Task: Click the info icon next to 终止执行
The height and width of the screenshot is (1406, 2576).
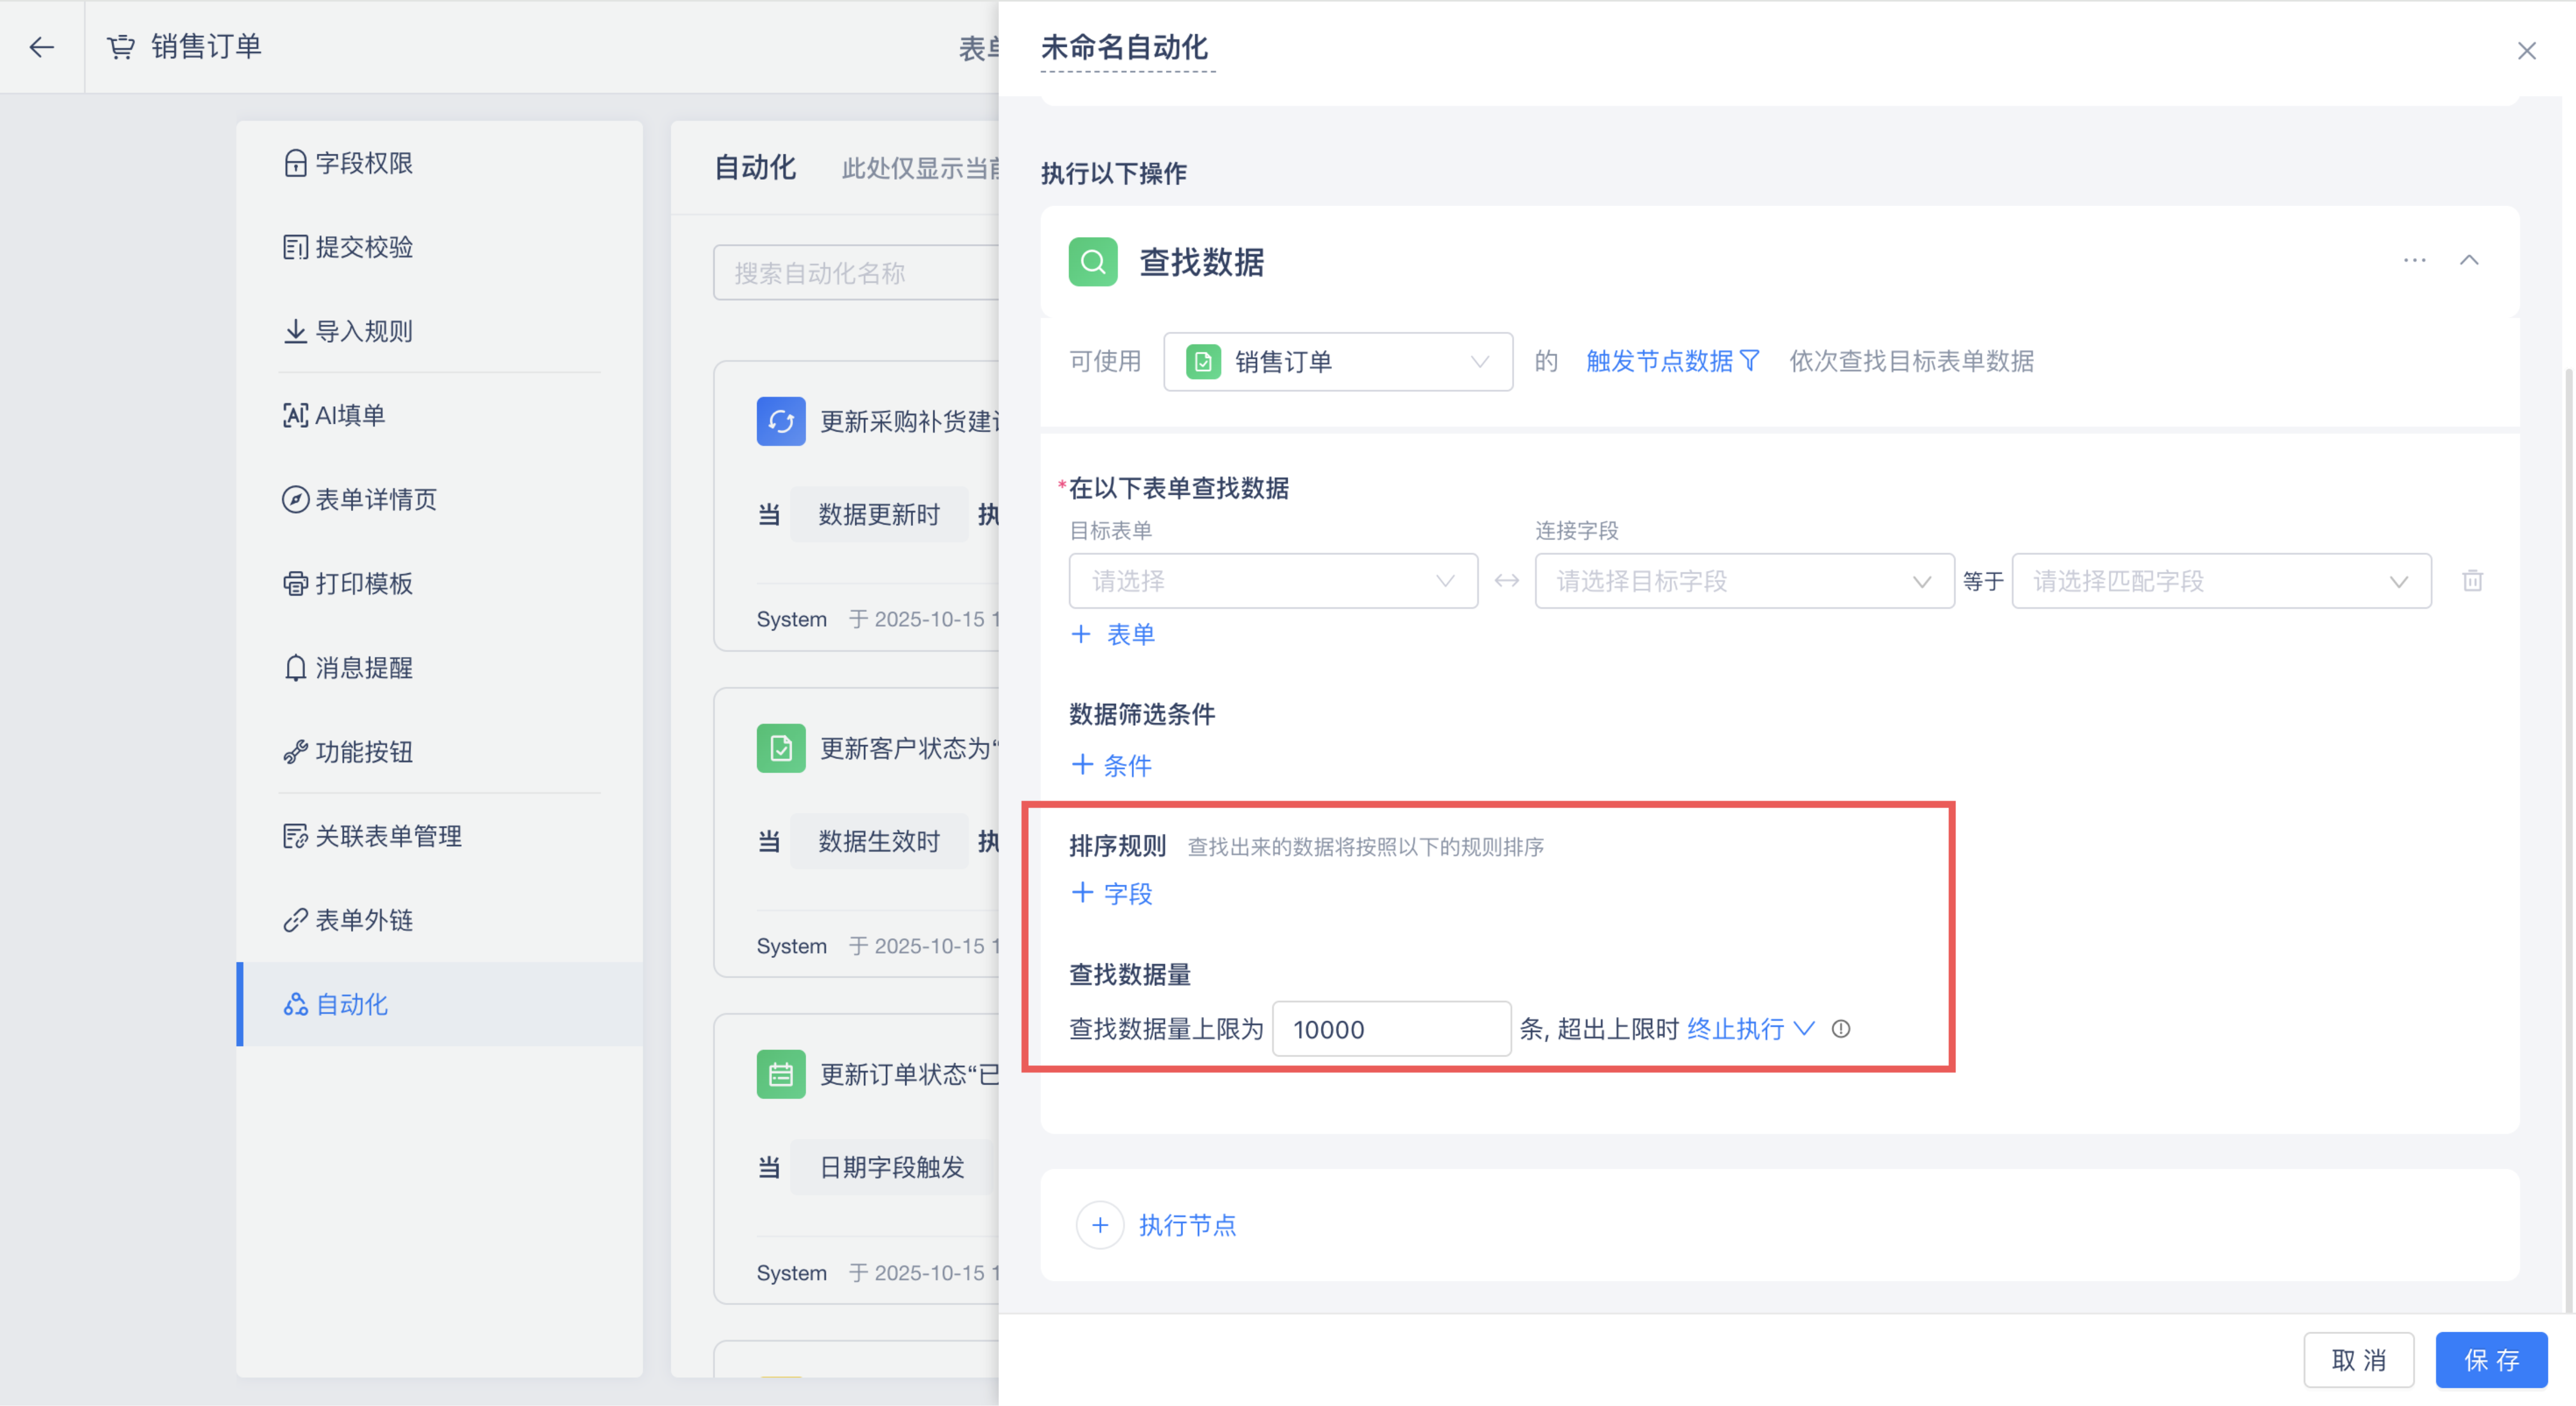Action: click(1841, 1029)
